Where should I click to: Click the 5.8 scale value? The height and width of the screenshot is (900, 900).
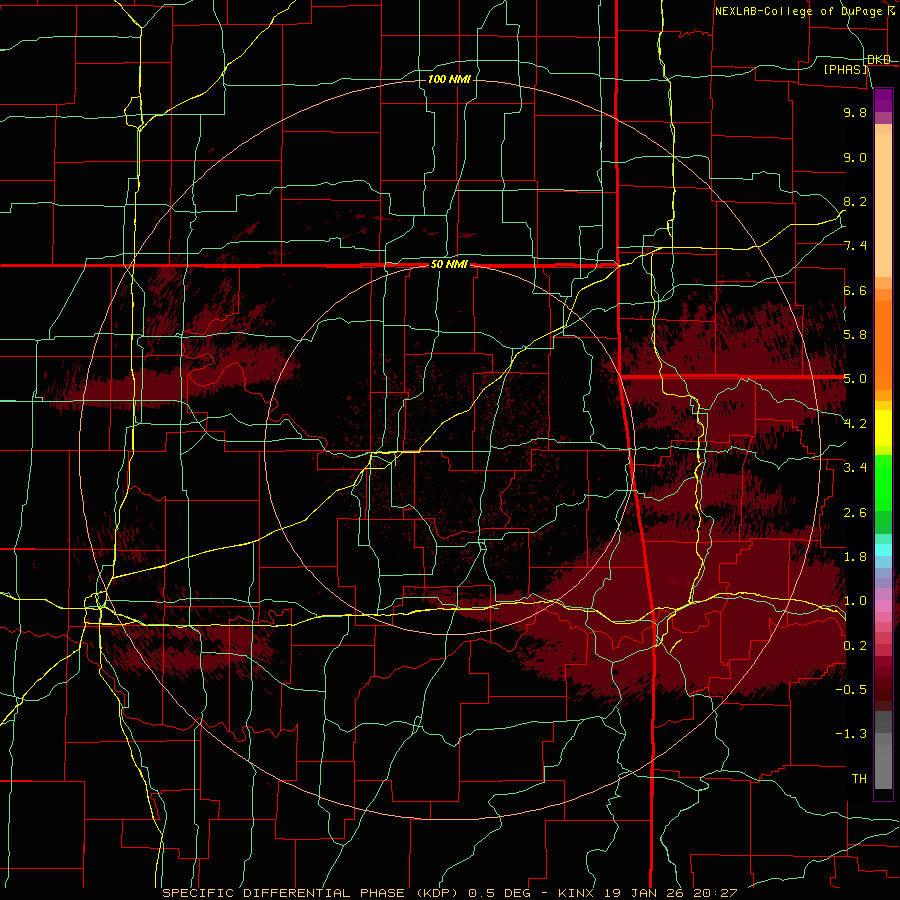point(855,335)
